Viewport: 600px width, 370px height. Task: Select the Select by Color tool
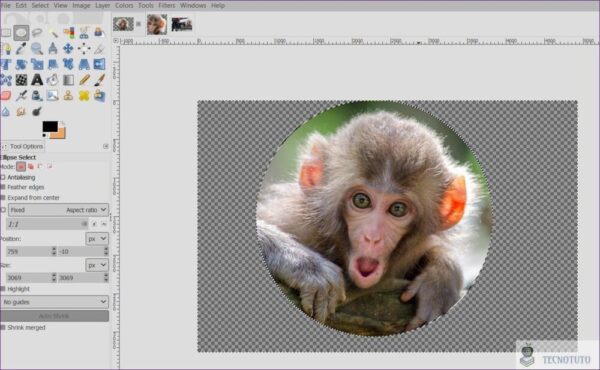tap(68, 33)
